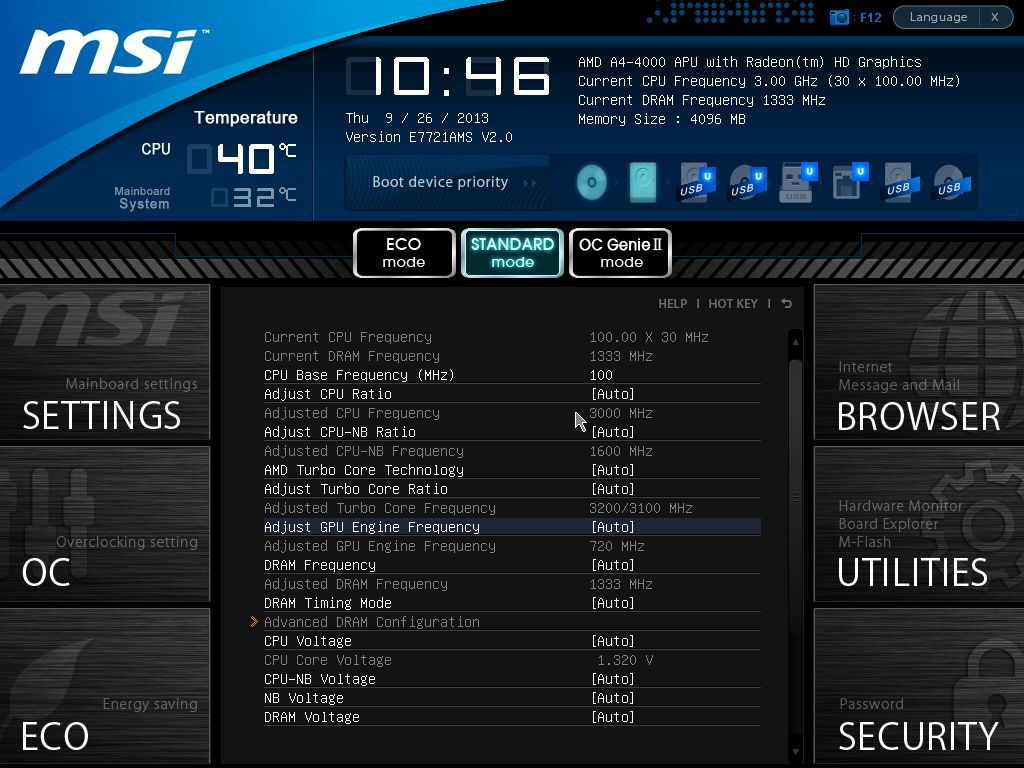1024x768 pixels.
Task: Click the Adjusted GPU Engine Frequency 720 MHz row
Action: coord(512,546)
